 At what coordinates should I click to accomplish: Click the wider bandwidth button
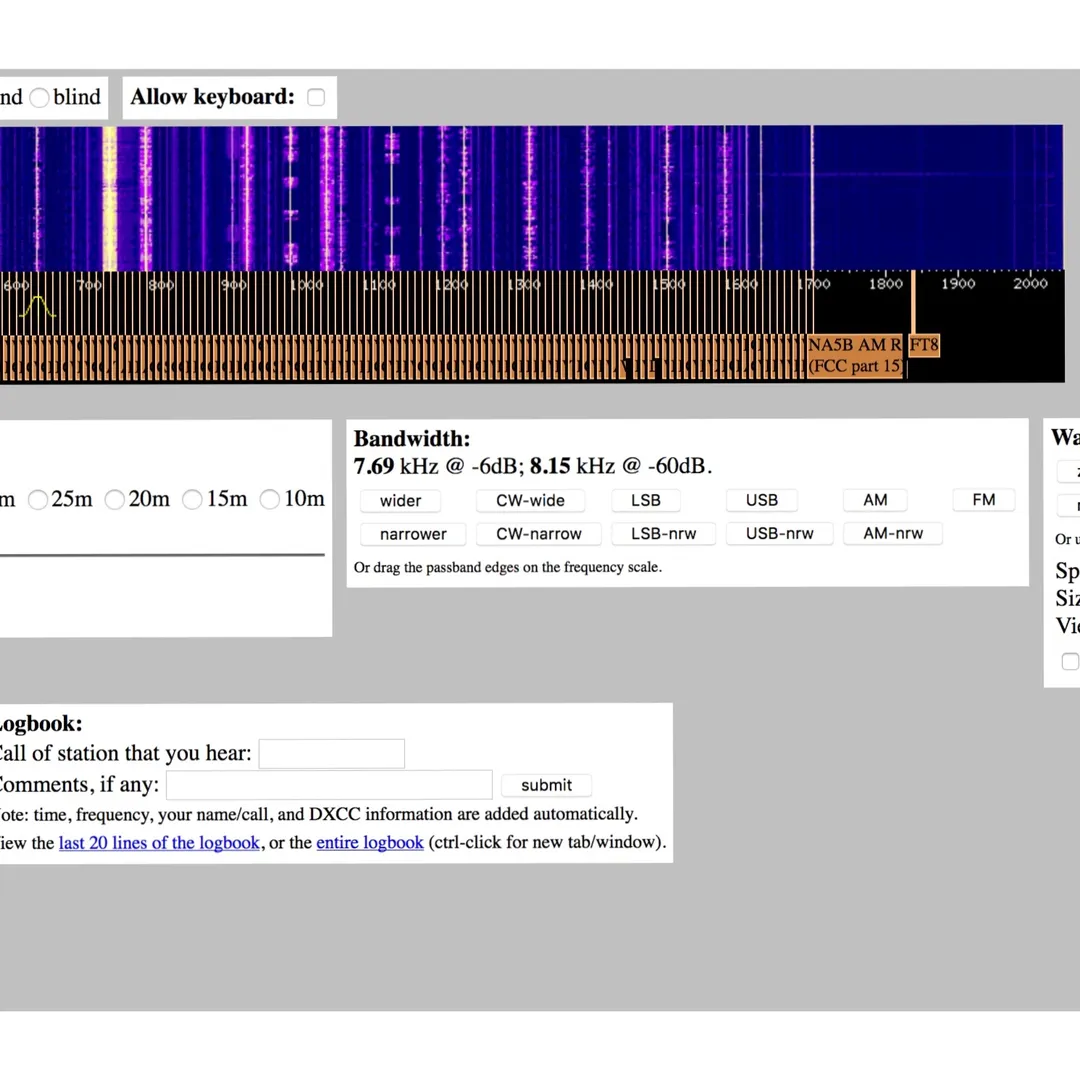tap(400, 500)
